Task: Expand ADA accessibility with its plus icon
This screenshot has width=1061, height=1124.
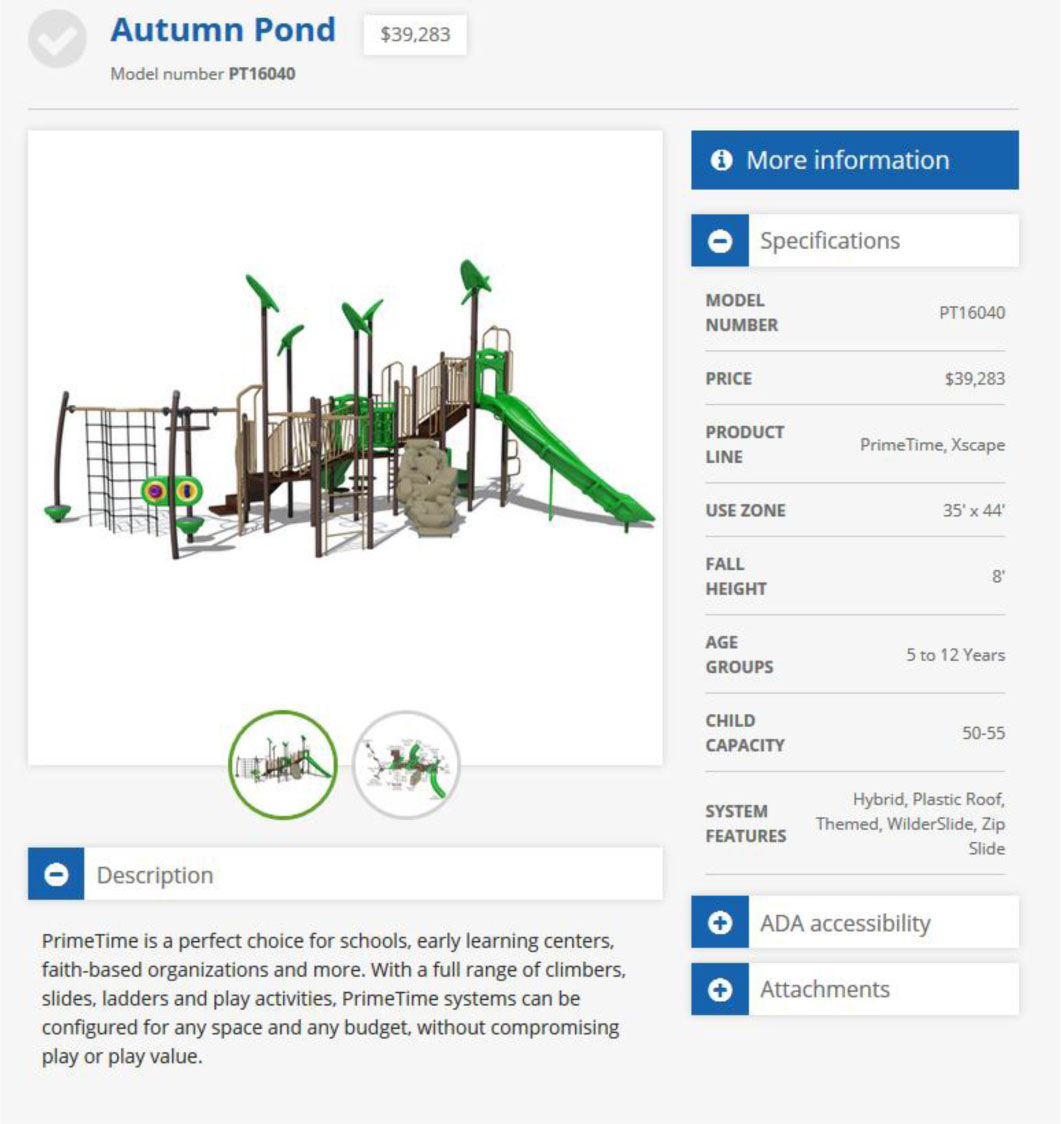Action: click(720, 923)
